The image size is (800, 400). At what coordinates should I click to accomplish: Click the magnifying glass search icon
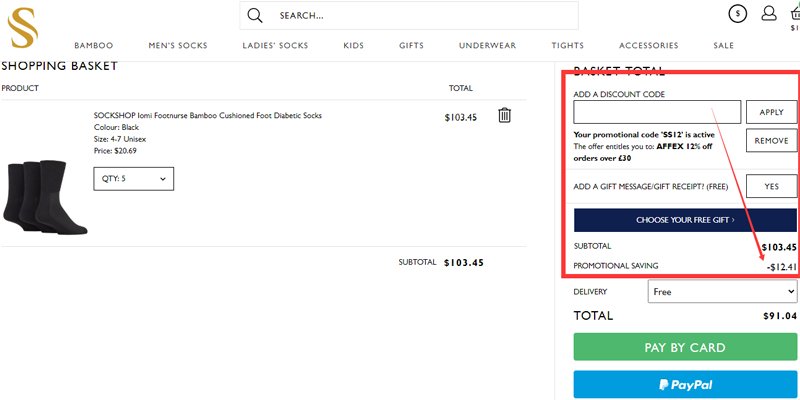255,15
